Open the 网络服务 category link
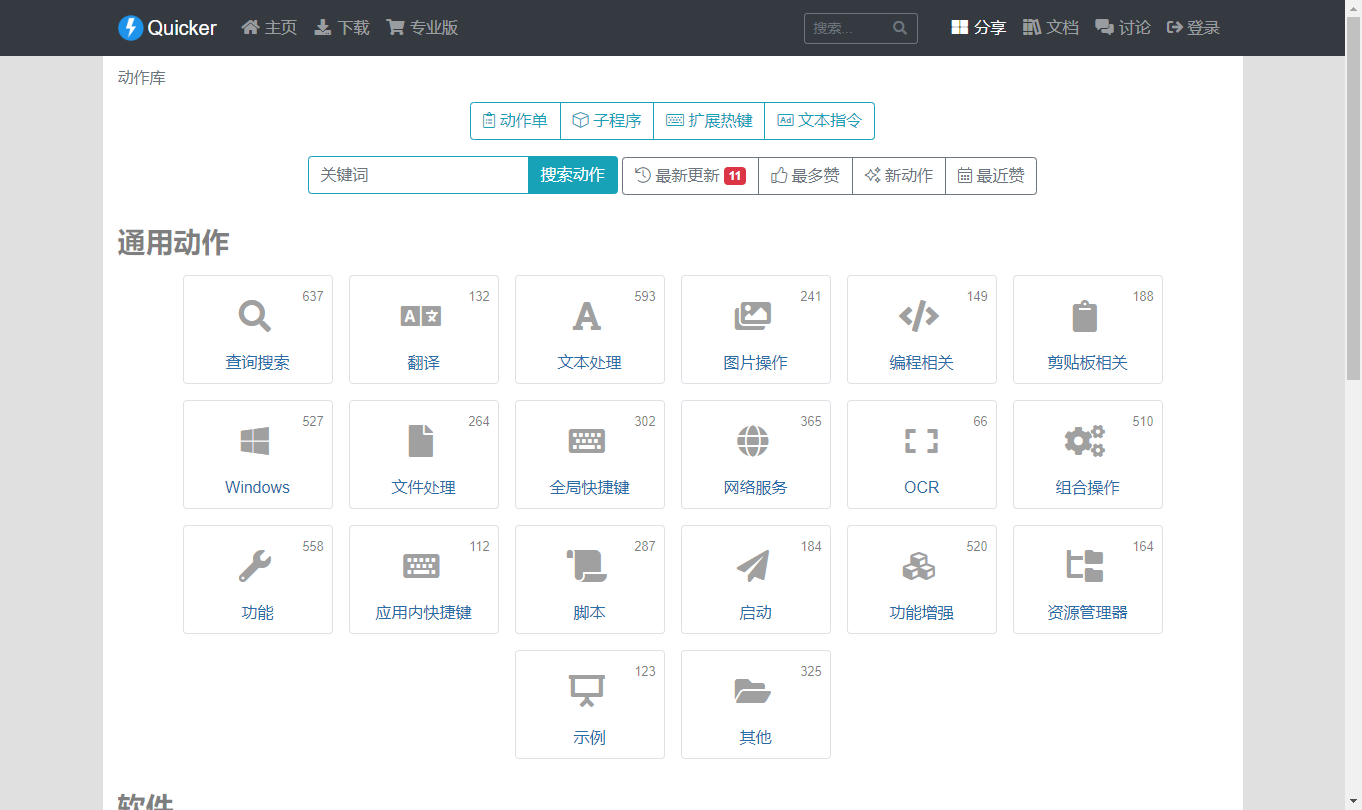 [756, 487]
